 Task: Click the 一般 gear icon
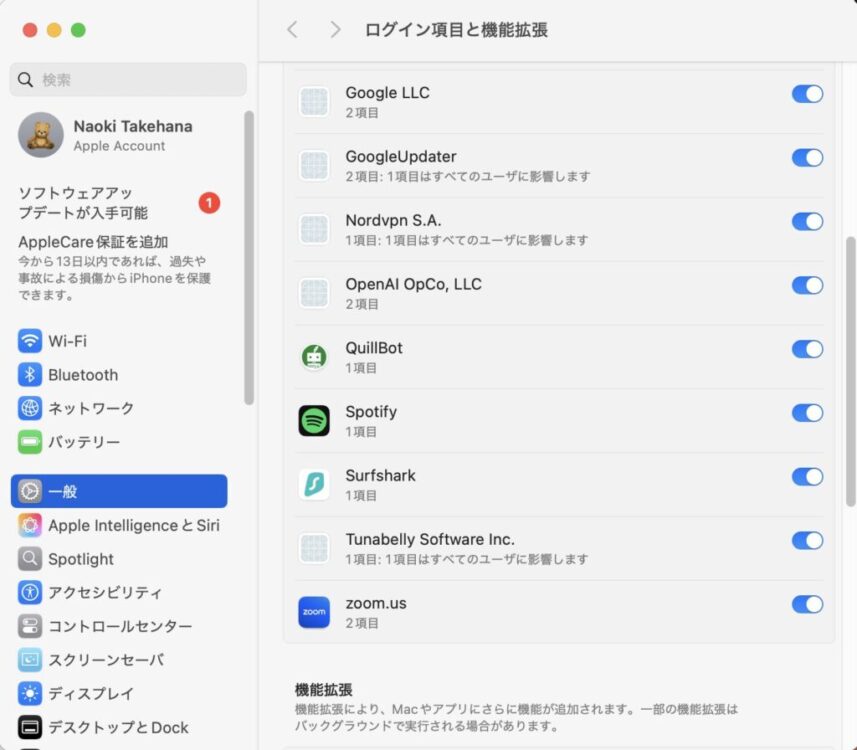coord(30,491)
